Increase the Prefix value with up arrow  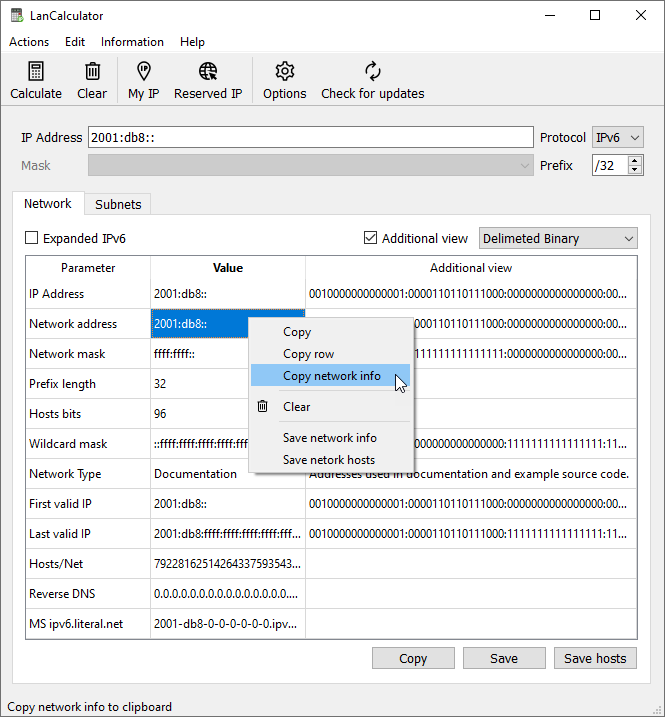[634, 161]
